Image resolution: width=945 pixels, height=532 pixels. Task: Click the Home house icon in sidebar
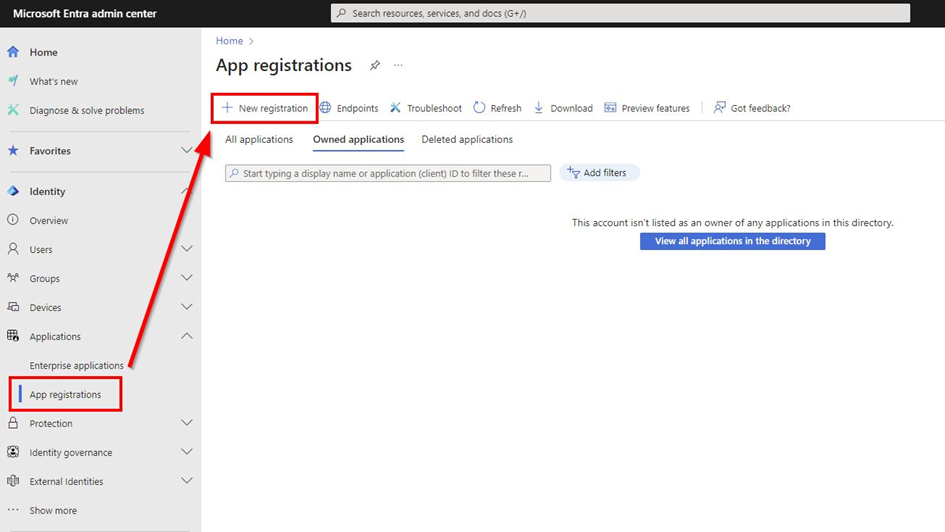[13, 52]
